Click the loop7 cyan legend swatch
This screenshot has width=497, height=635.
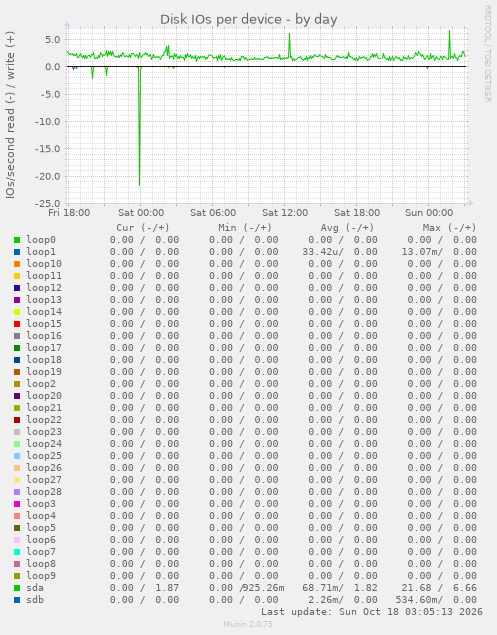(17, 552)
